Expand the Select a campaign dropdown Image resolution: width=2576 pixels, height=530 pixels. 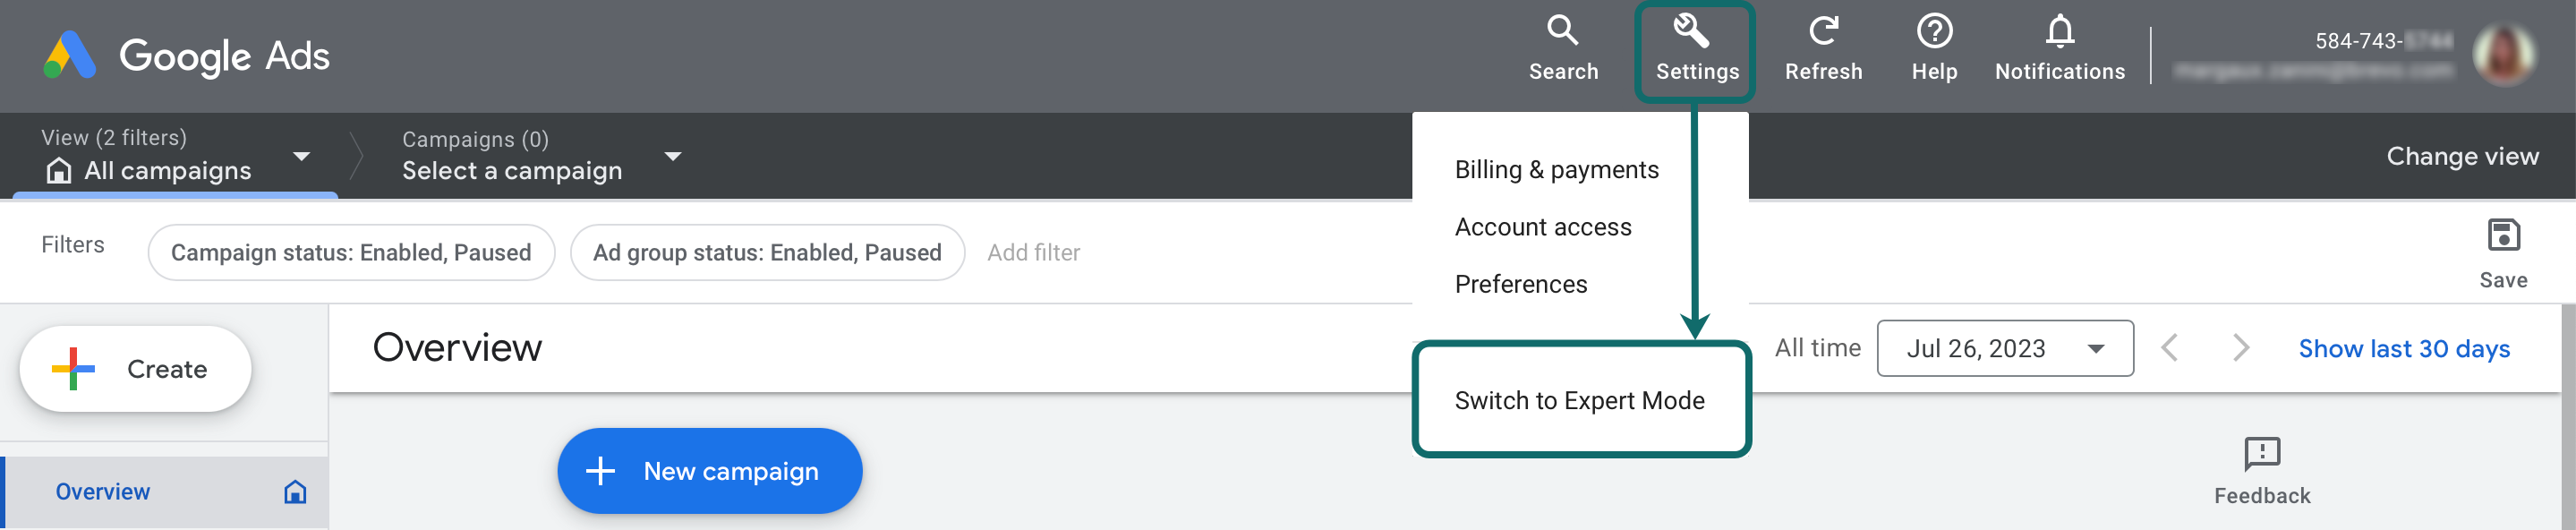673,156
